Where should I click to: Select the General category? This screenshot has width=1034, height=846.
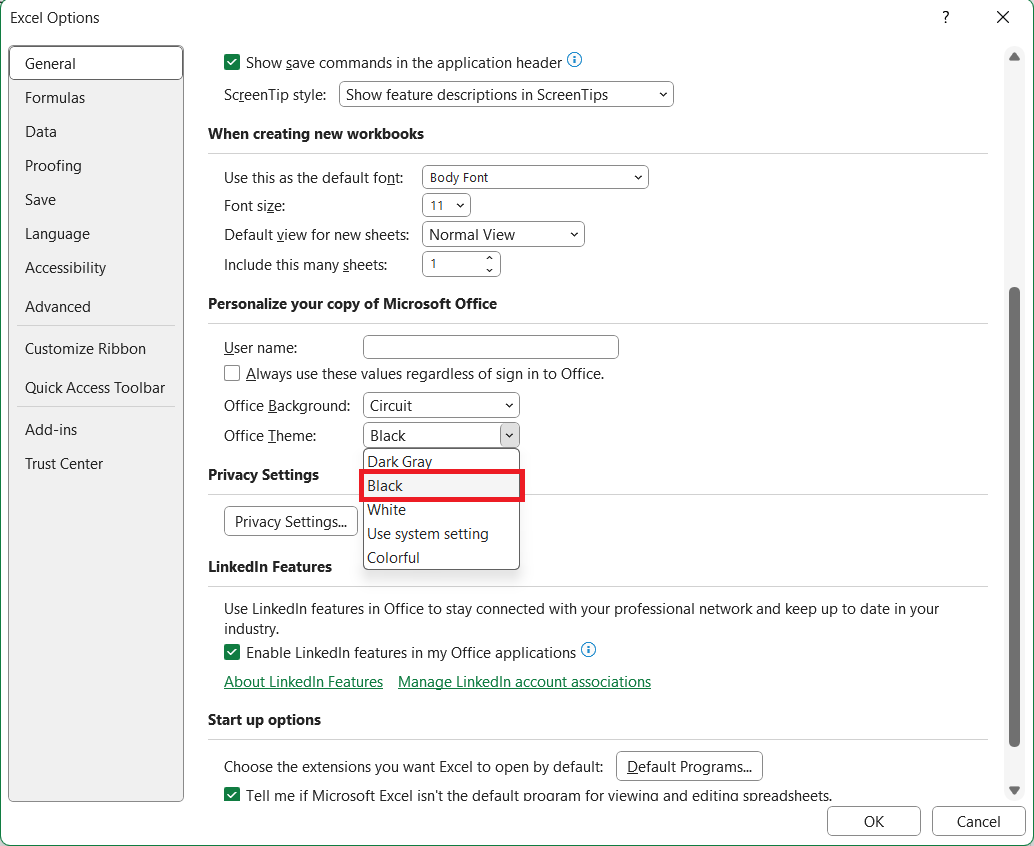(x=96, y=63)
